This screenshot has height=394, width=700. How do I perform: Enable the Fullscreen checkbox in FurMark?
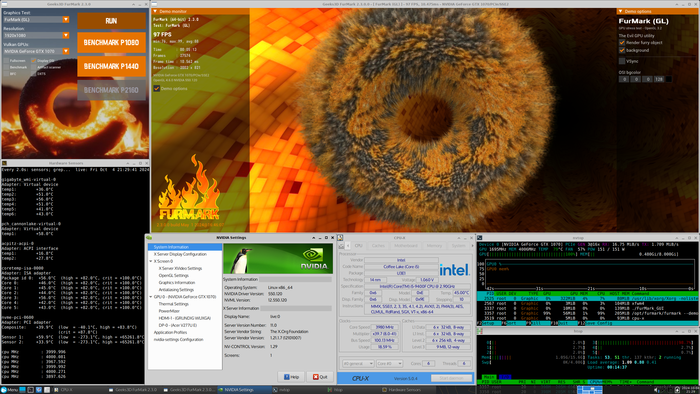pos(6,61)
